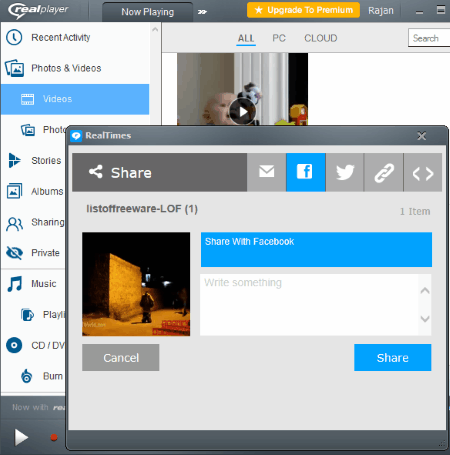This screenshot has height=455, width=450.
Task: Click Upgrade To Premium button
Action: 303,10
